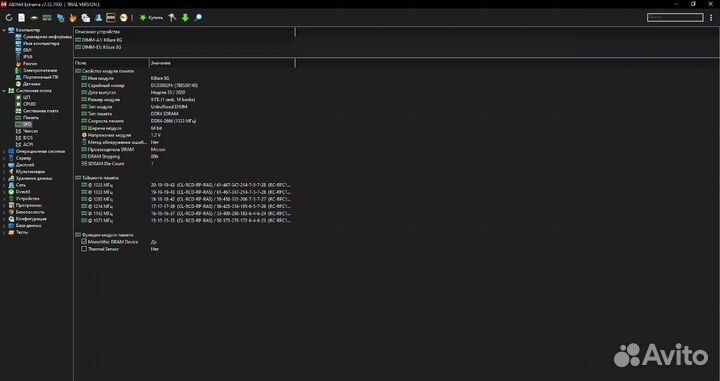Image resolution: width=720 pixels, height=381 pixels.
Task: Open Память tree item
Action: (31, 118)
